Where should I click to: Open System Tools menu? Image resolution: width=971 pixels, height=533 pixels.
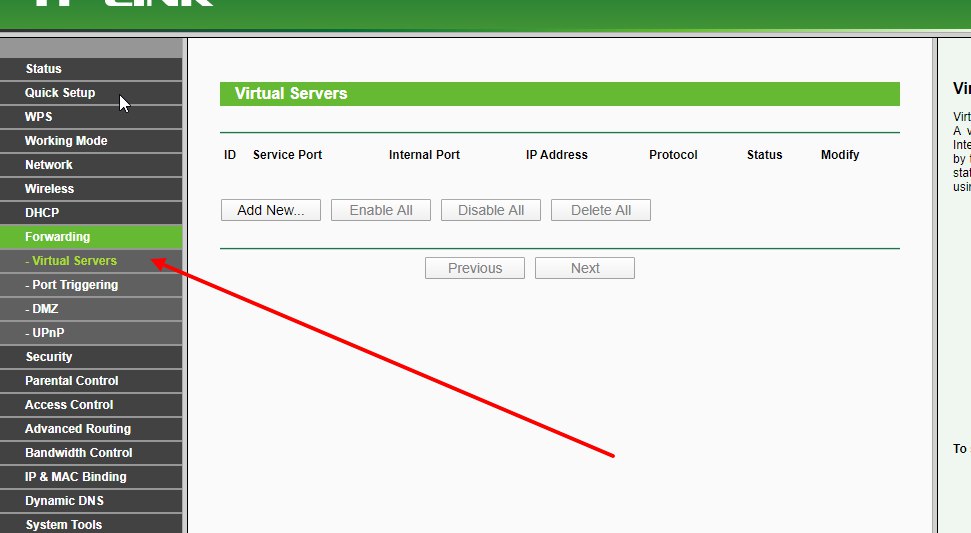91,524
